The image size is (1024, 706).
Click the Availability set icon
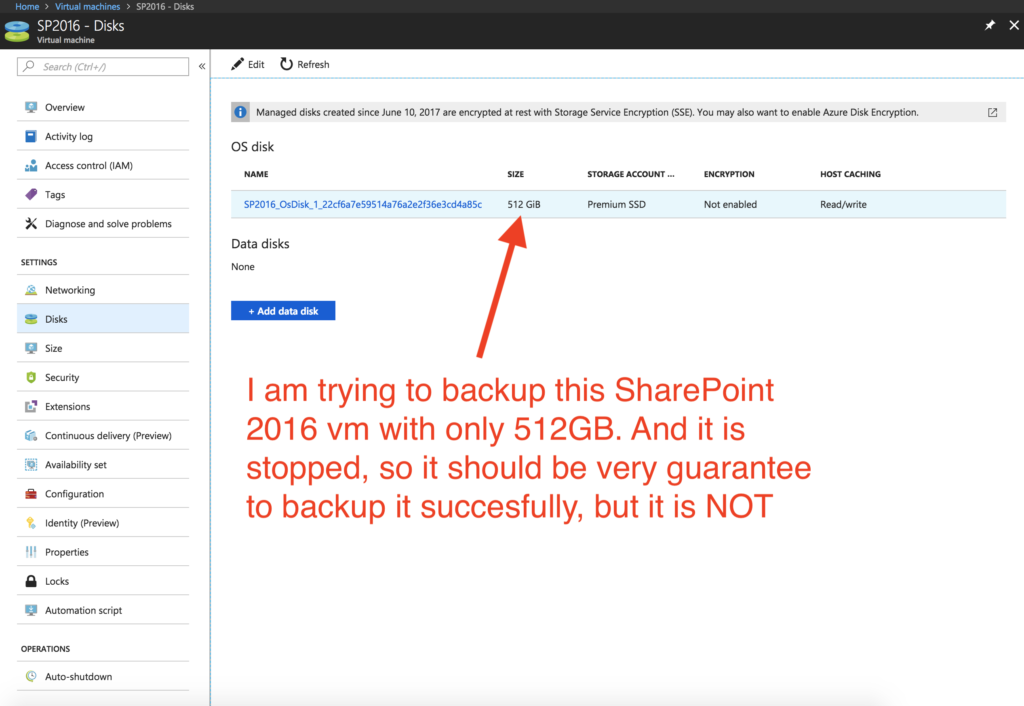31,464
